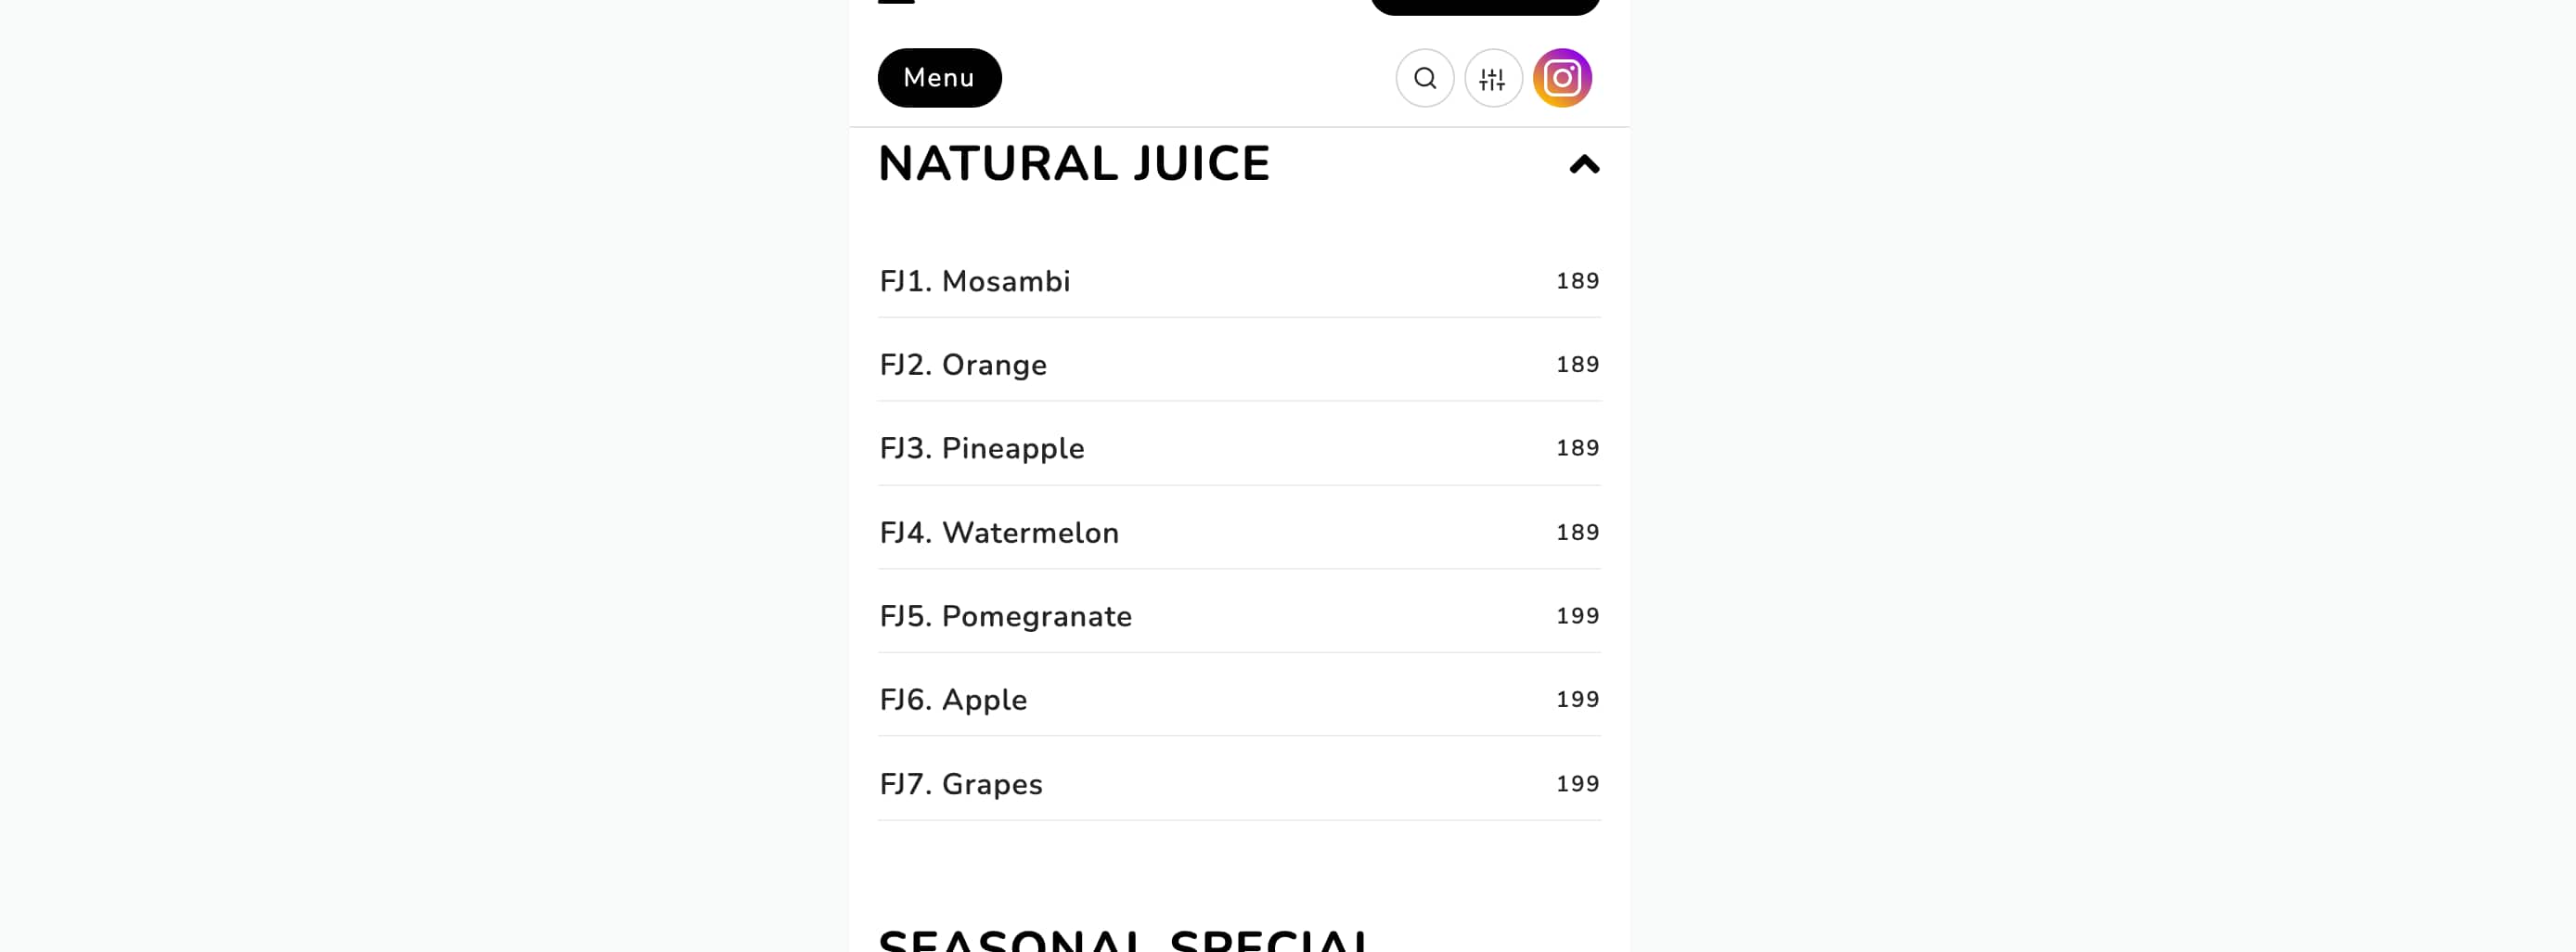The height and width of the screenshot is (952, 2576).
Task: Open the filter sliders icon
Action: click(x=1493, y=78)
